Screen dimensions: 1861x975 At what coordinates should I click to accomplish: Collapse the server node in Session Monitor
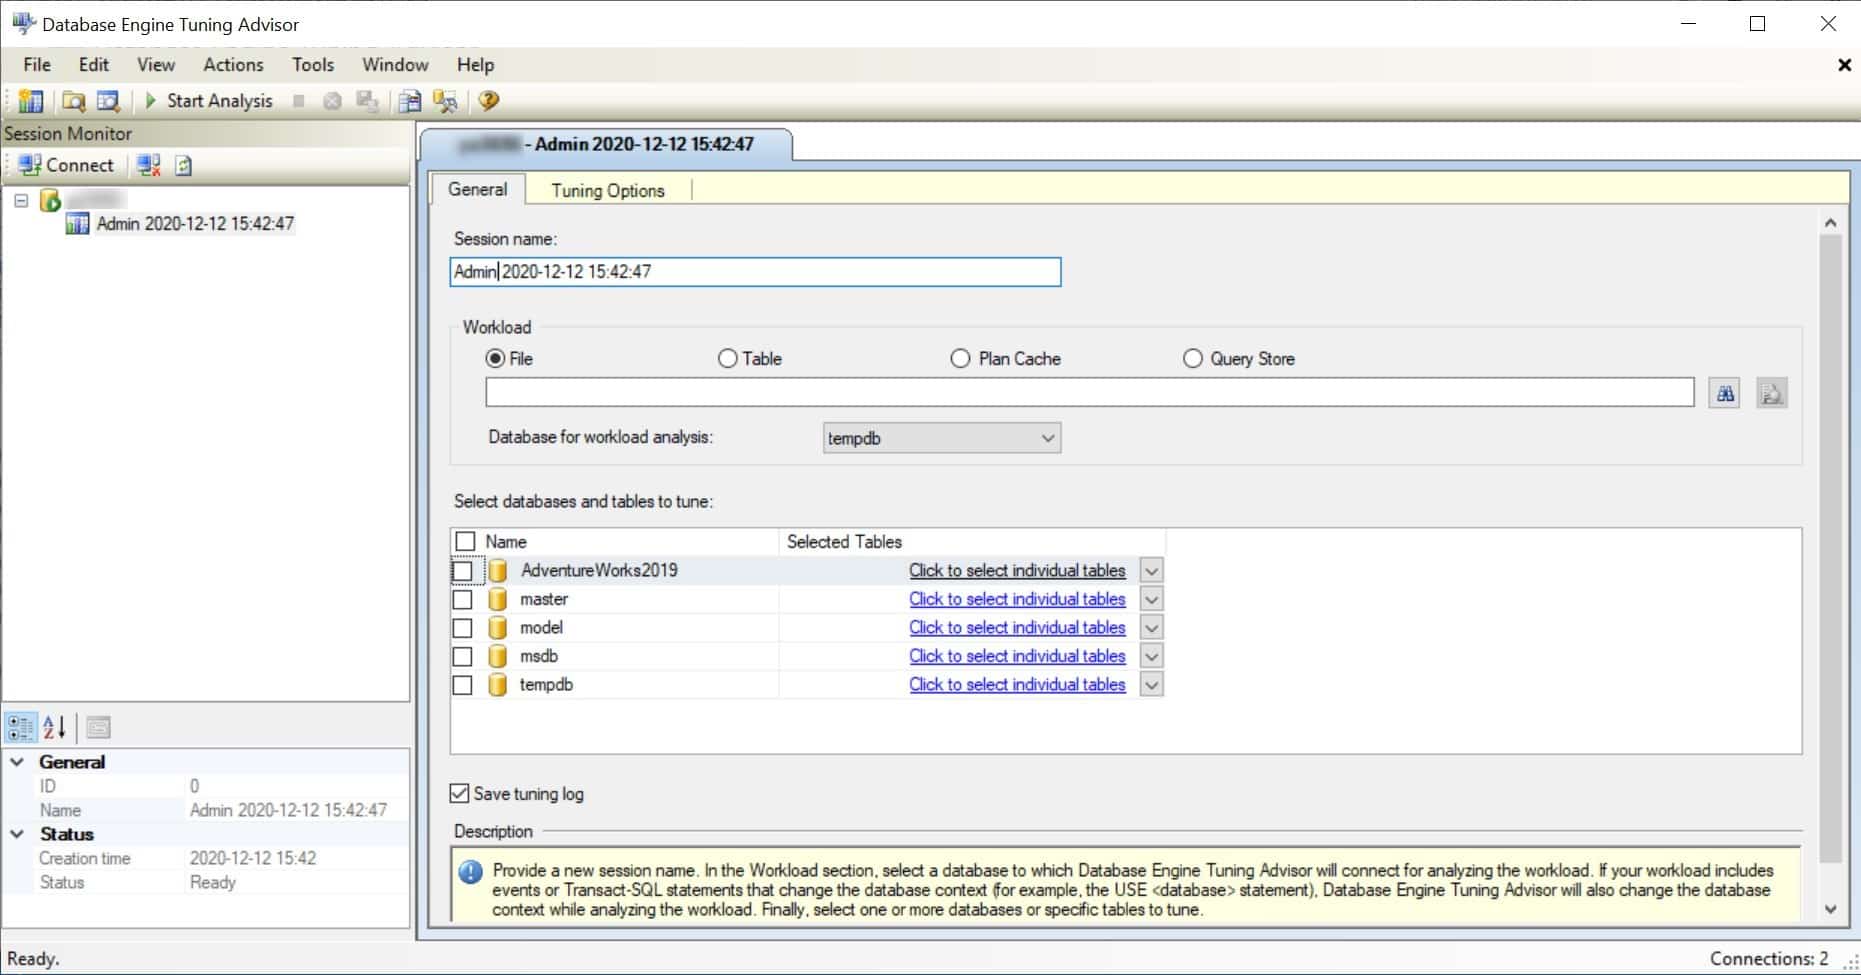20,201
